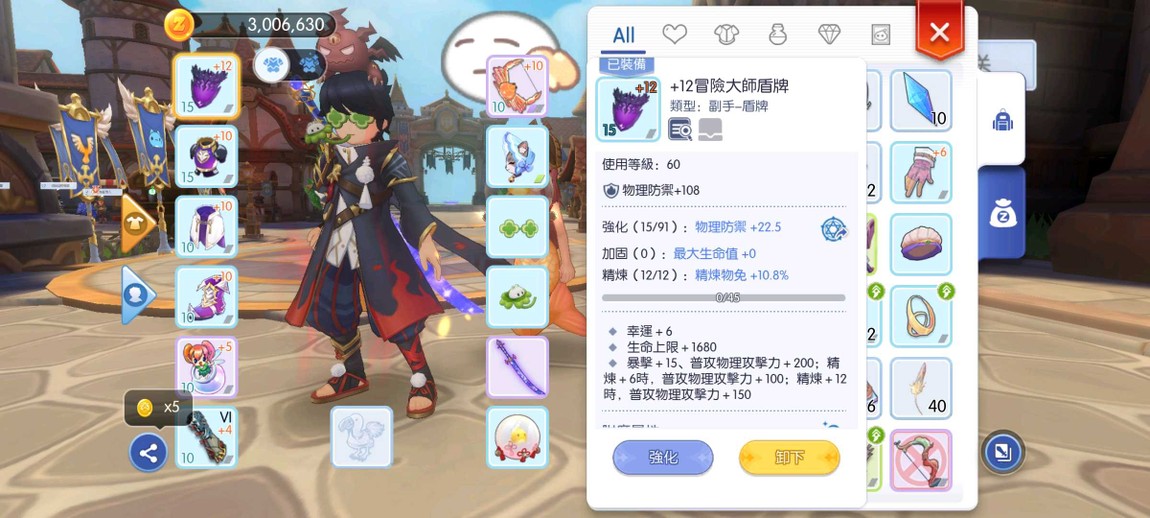Click the share icon button
1150x518 pixels.
[148, 453]
